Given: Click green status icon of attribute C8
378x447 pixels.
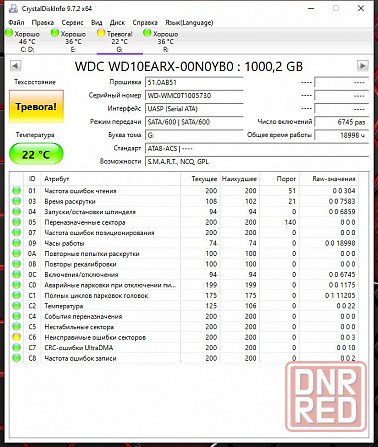Looking at the screenshot, I should [16, 358].
